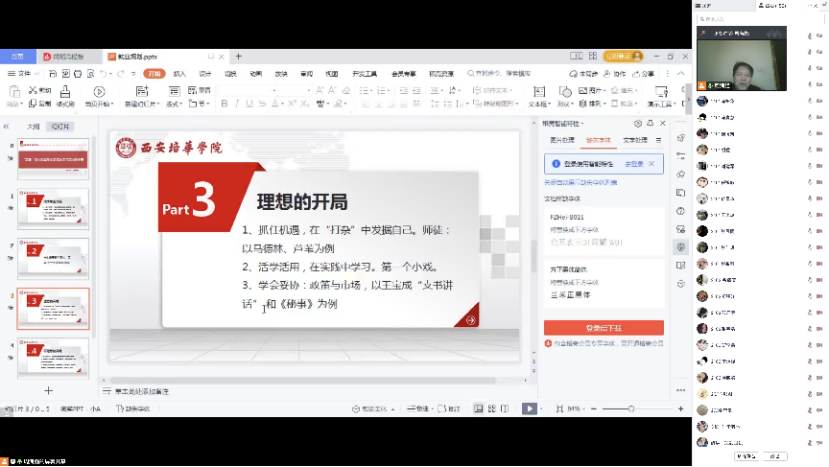Switch to slide sorter grid view

click(491, 409)
